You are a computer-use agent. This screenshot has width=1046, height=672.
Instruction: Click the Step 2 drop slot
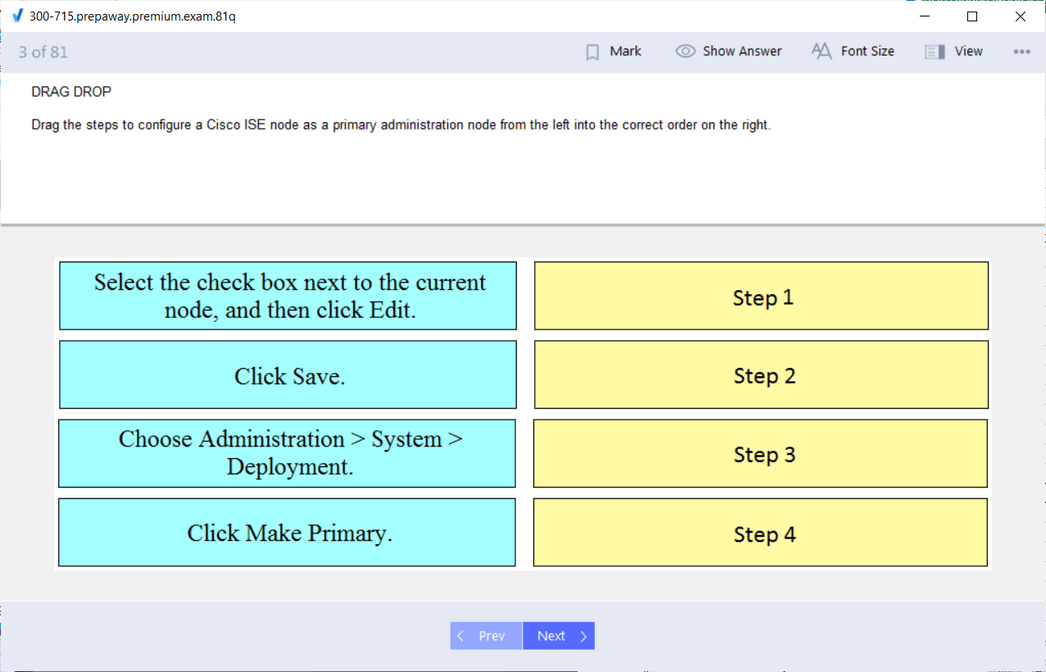[761, 374]
